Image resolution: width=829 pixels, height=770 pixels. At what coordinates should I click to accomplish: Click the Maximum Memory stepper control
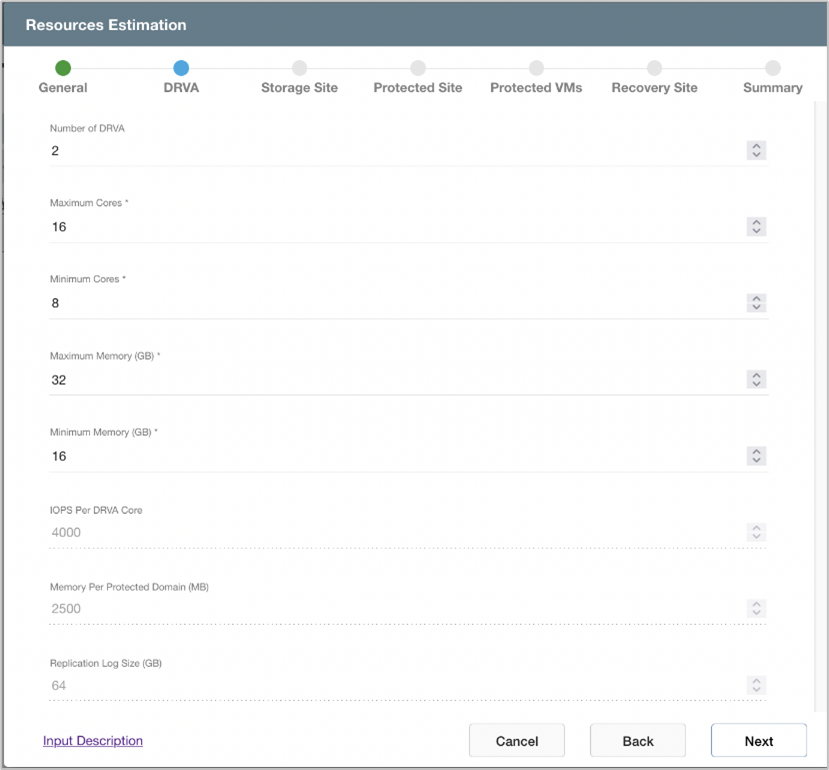pyautogui.click(x=757, y=379)
